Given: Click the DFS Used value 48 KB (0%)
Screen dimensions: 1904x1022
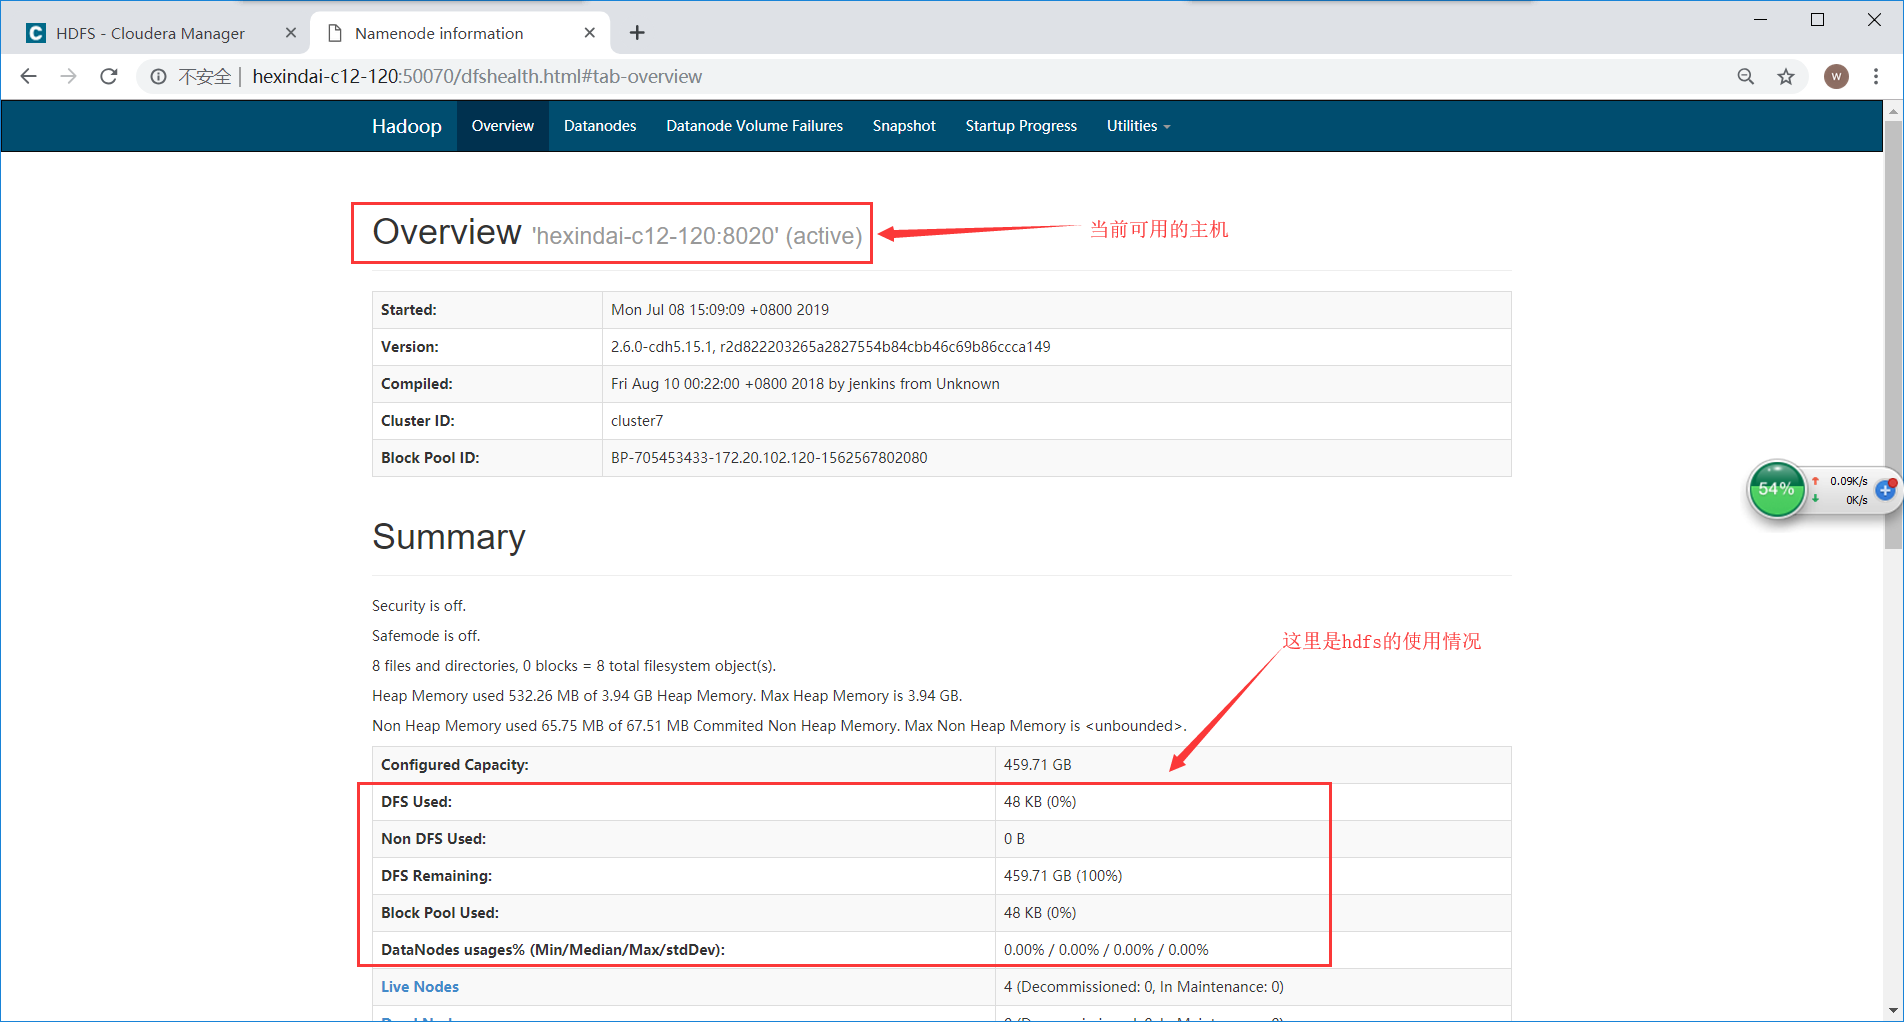Looking at the screenshot, I should point(1040,802).
